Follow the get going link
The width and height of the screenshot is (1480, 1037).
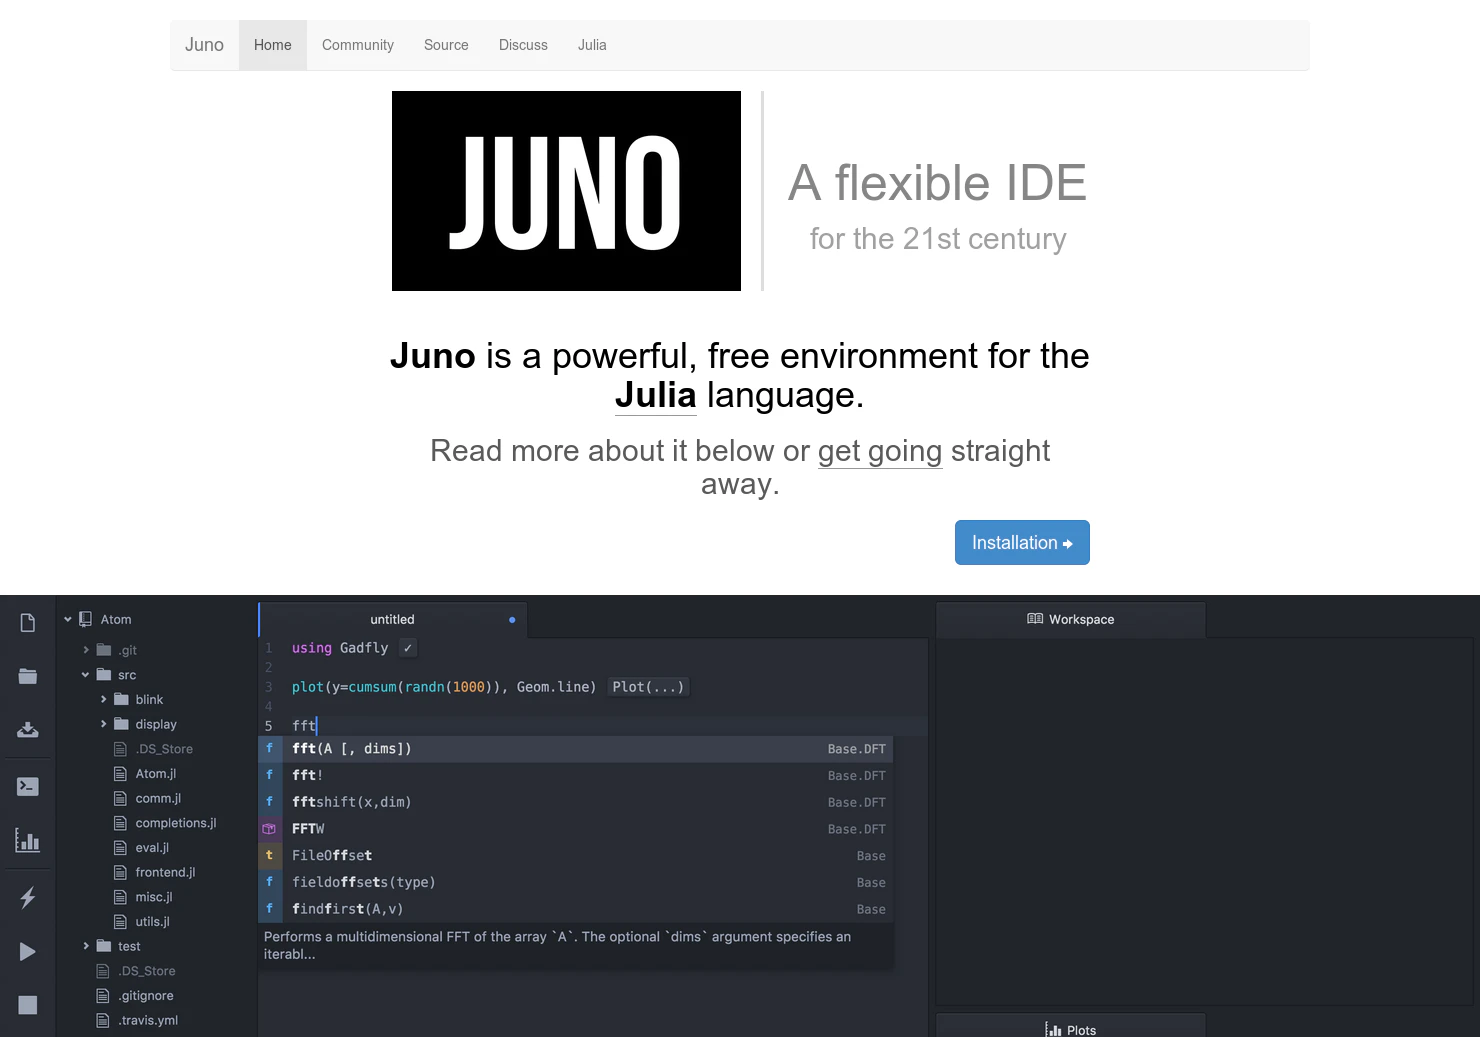[879, 452]
